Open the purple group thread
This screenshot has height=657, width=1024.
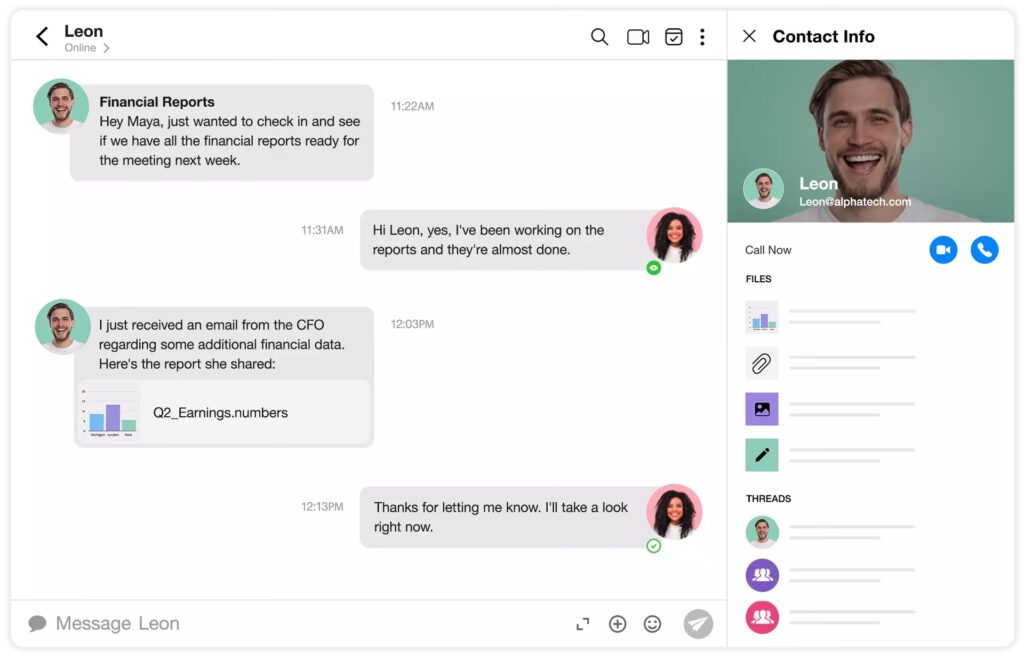762,575
